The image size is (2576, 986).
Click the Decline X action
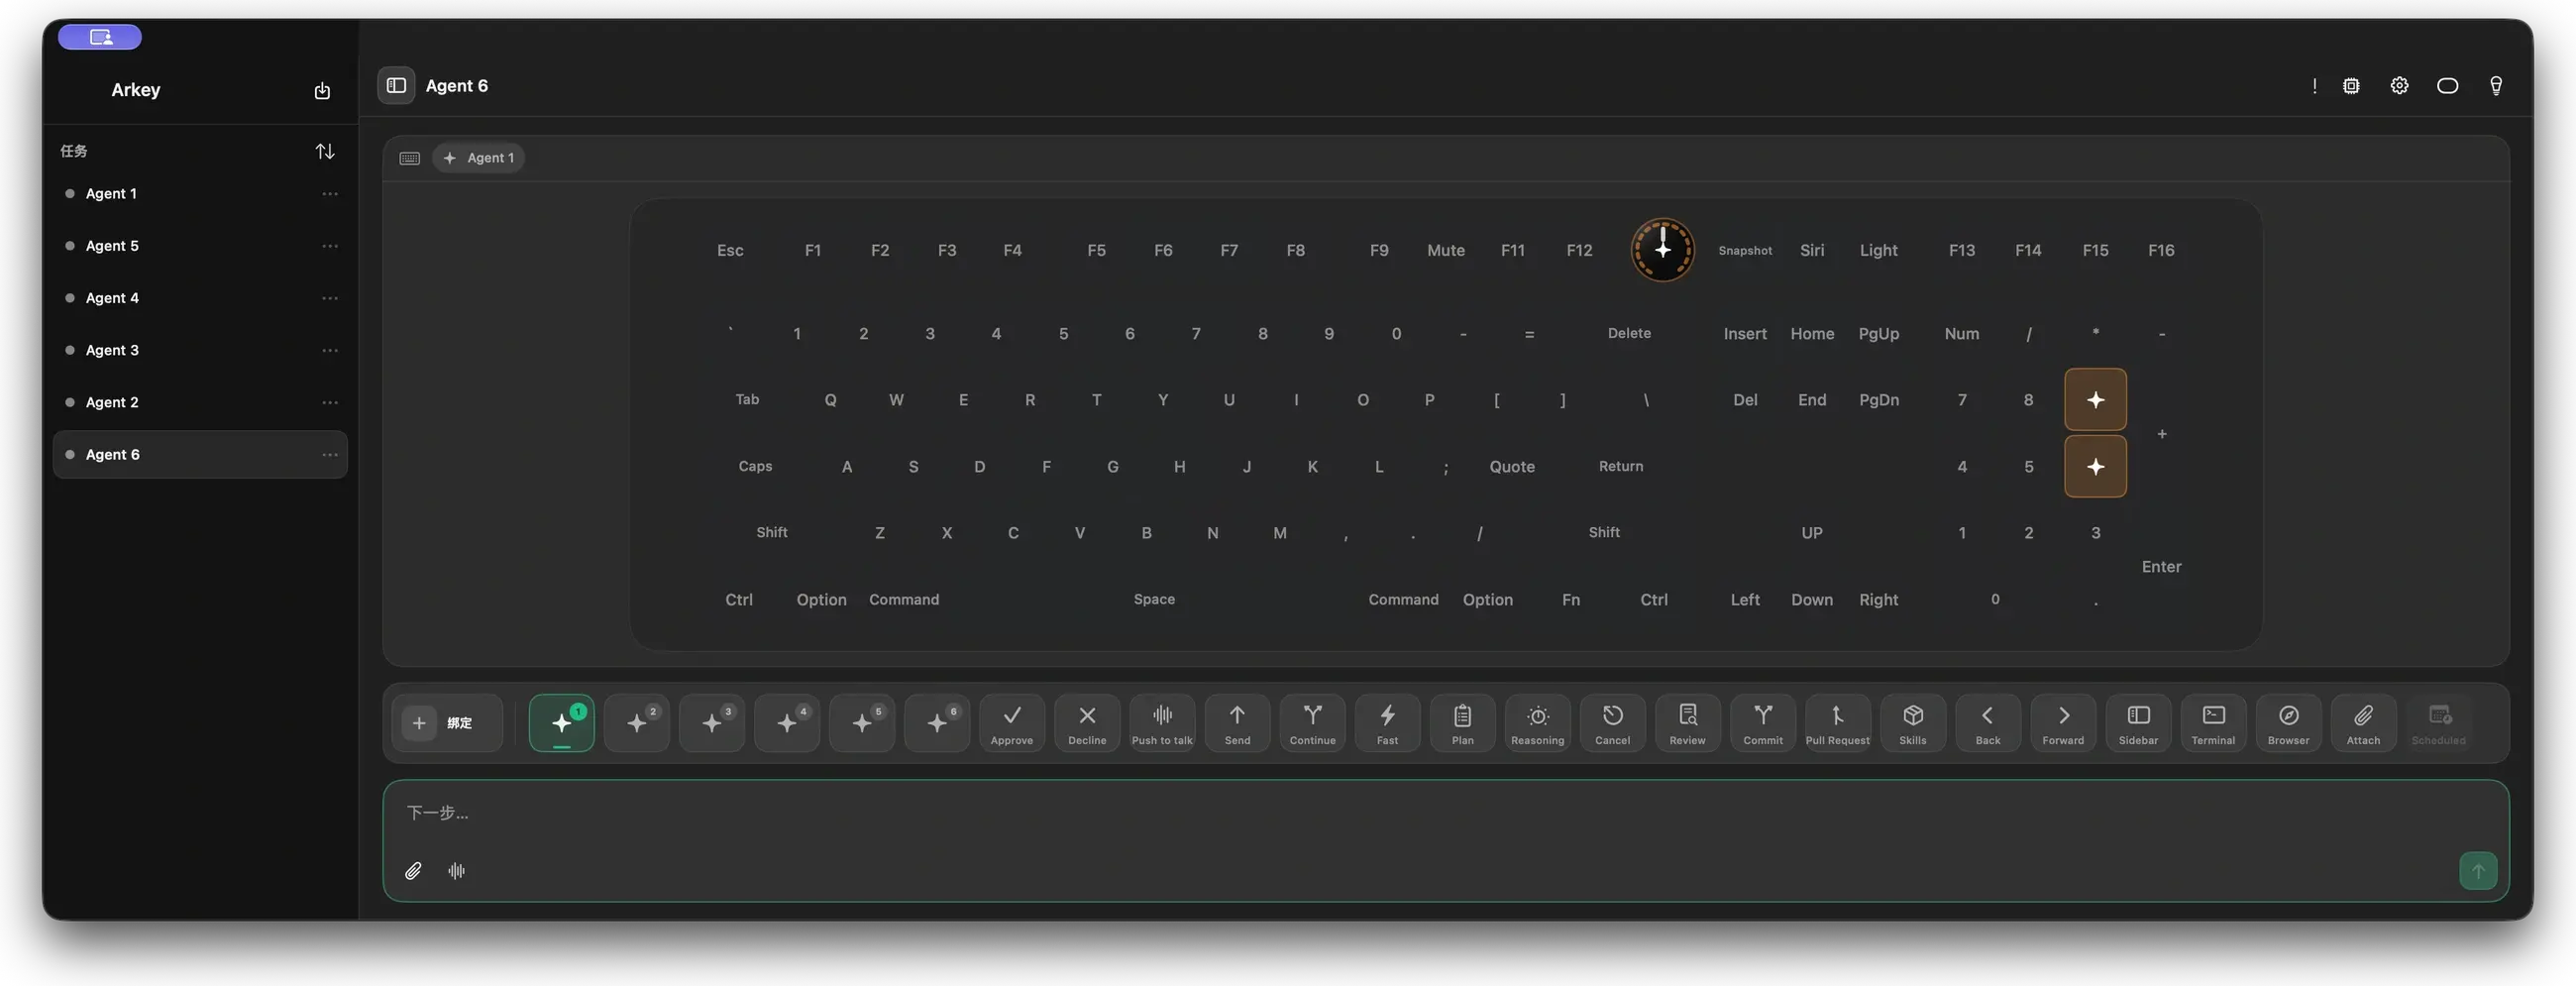1086,722
